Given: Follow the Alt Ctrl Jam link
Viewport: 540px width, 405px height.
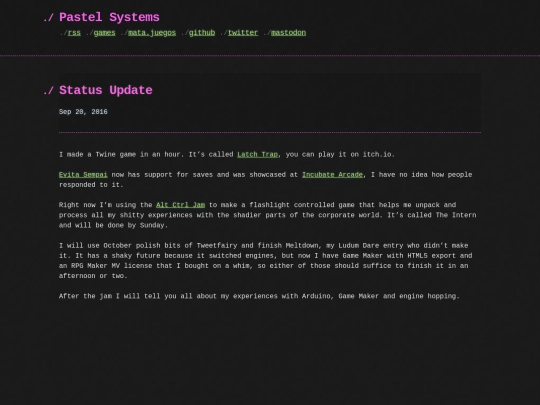Looking at the screenshot, I should click(x=180, y=205).
